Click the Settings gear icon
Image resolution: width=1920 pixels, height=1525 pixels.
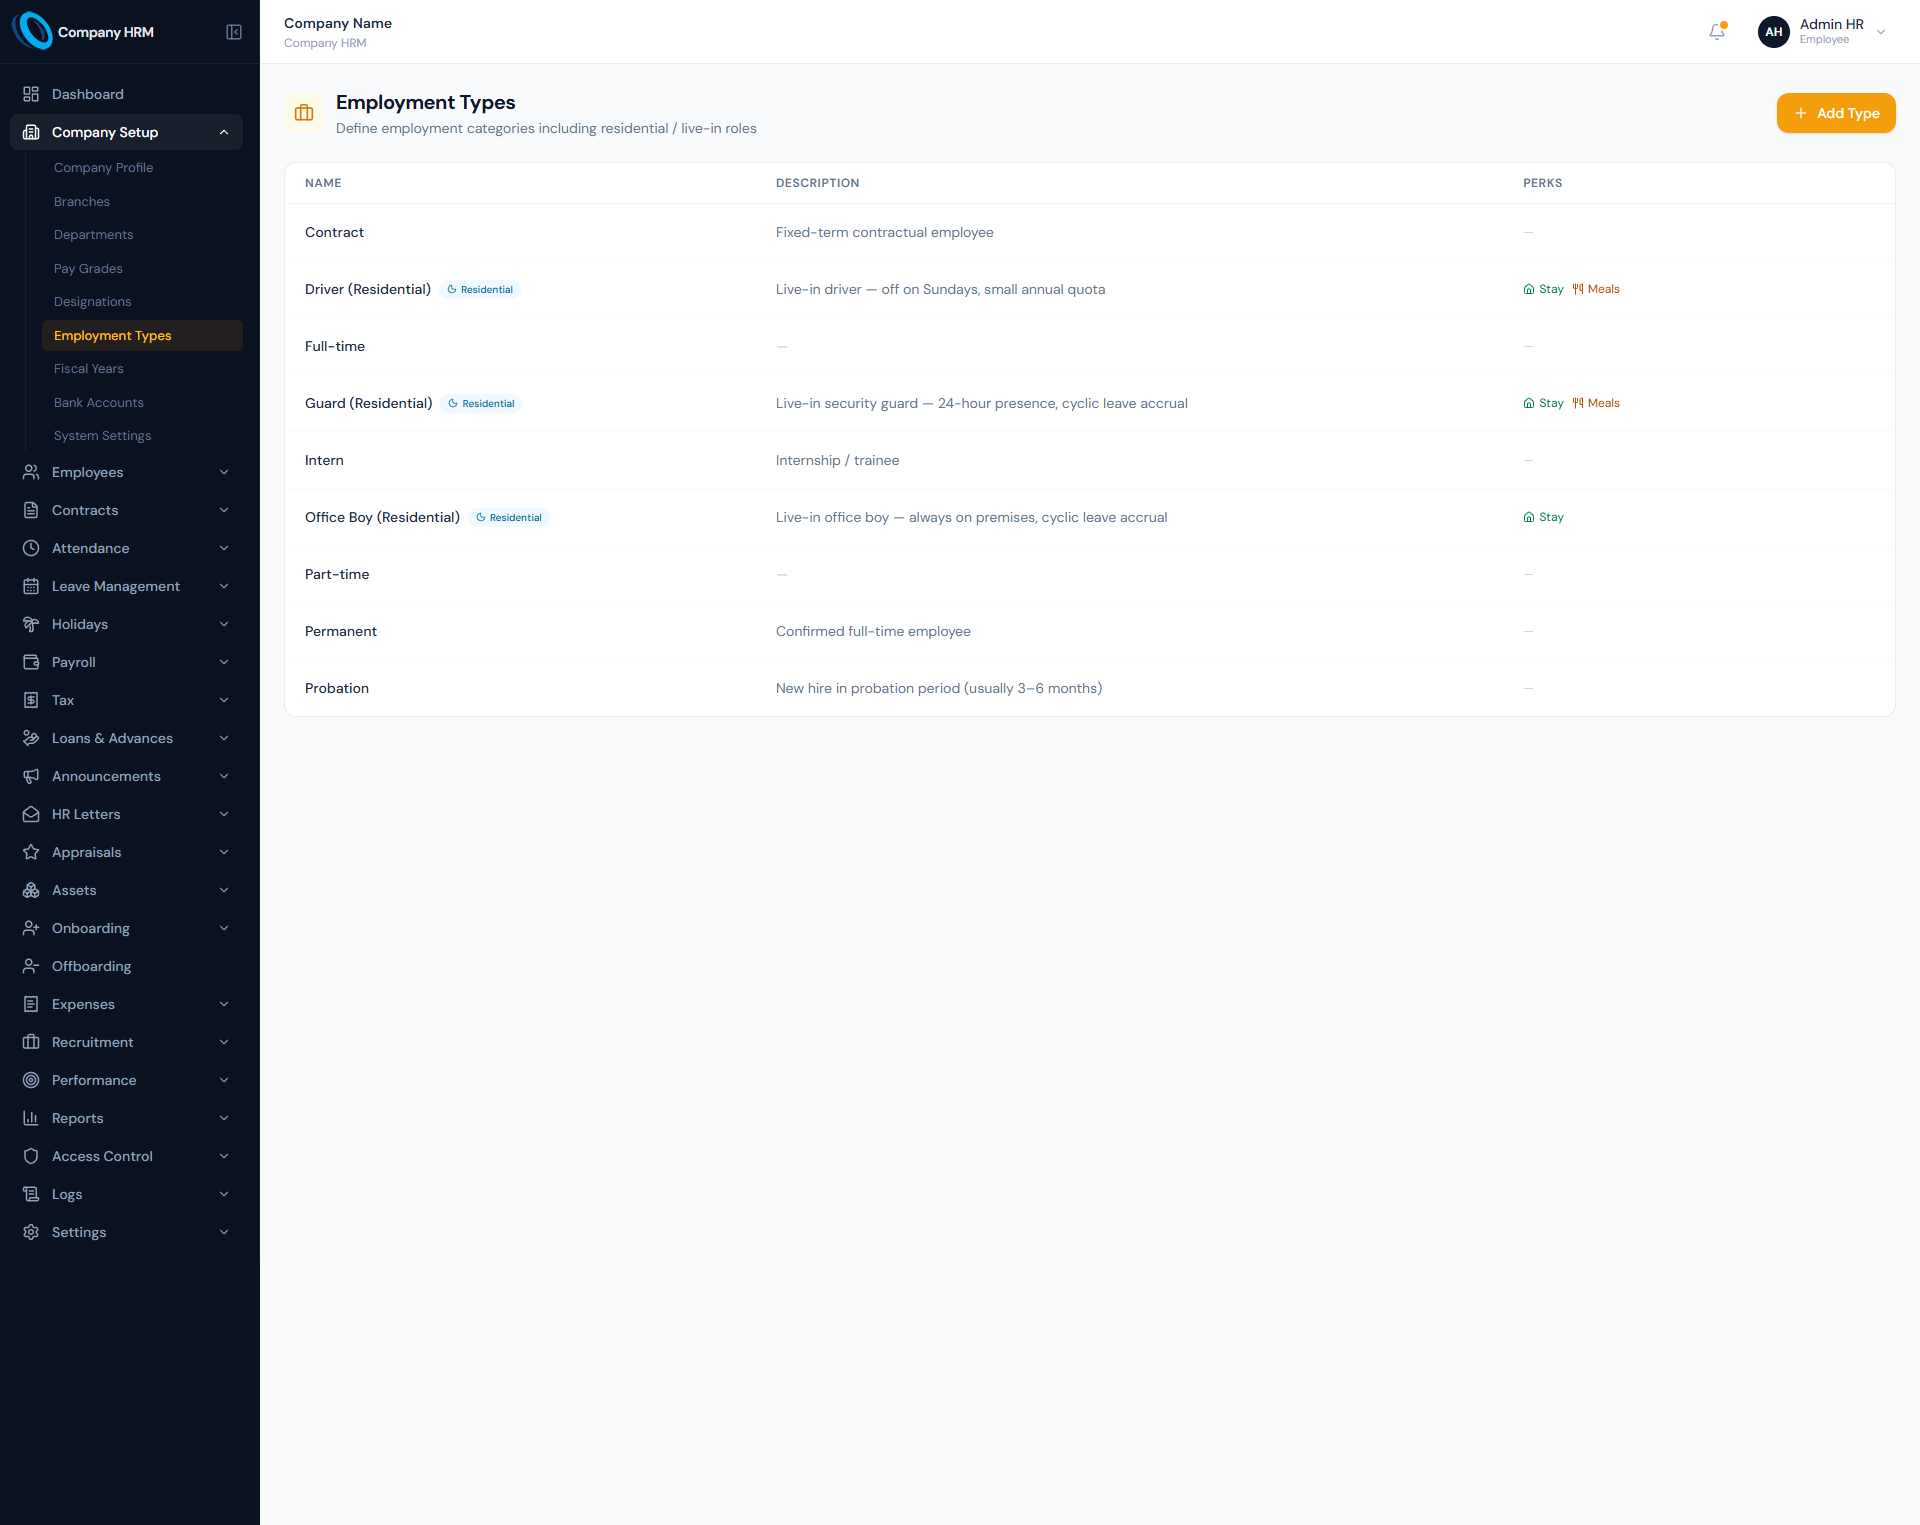point(31,1232)
